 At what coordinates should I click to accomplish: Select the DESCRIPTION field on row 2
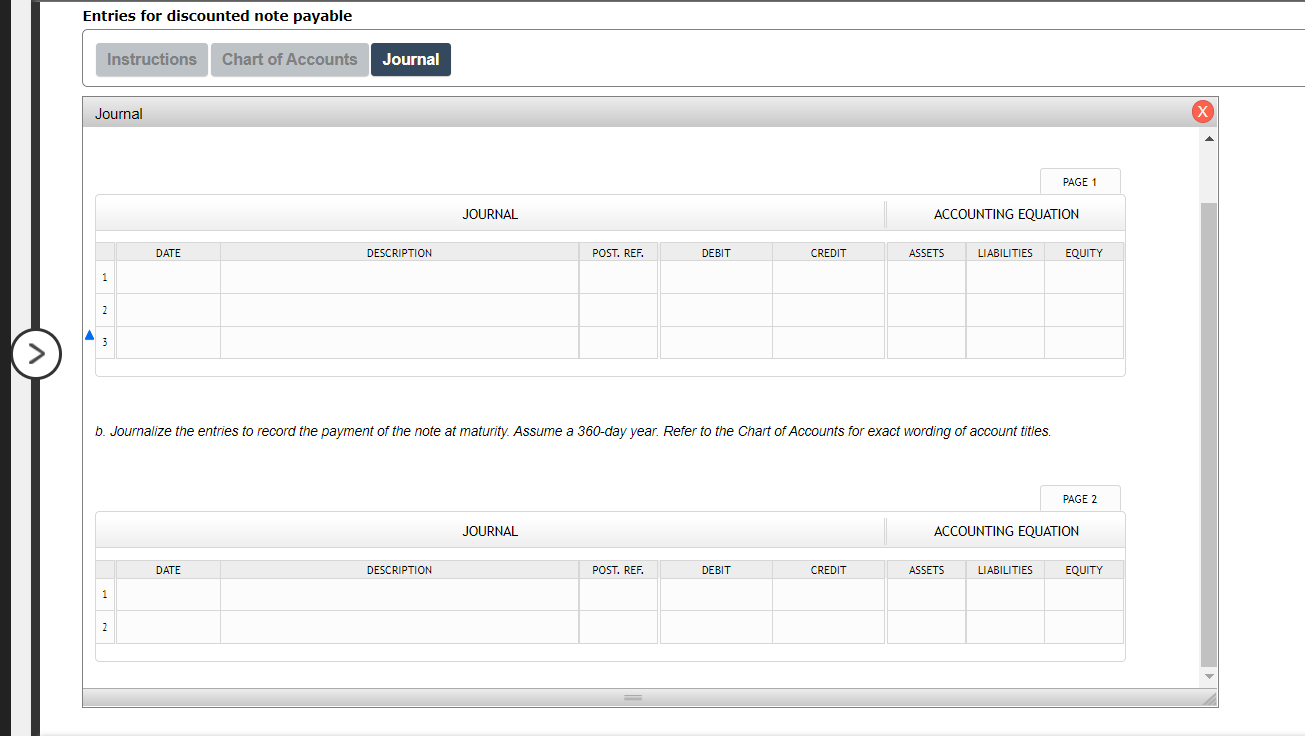[x=399, y=310]
